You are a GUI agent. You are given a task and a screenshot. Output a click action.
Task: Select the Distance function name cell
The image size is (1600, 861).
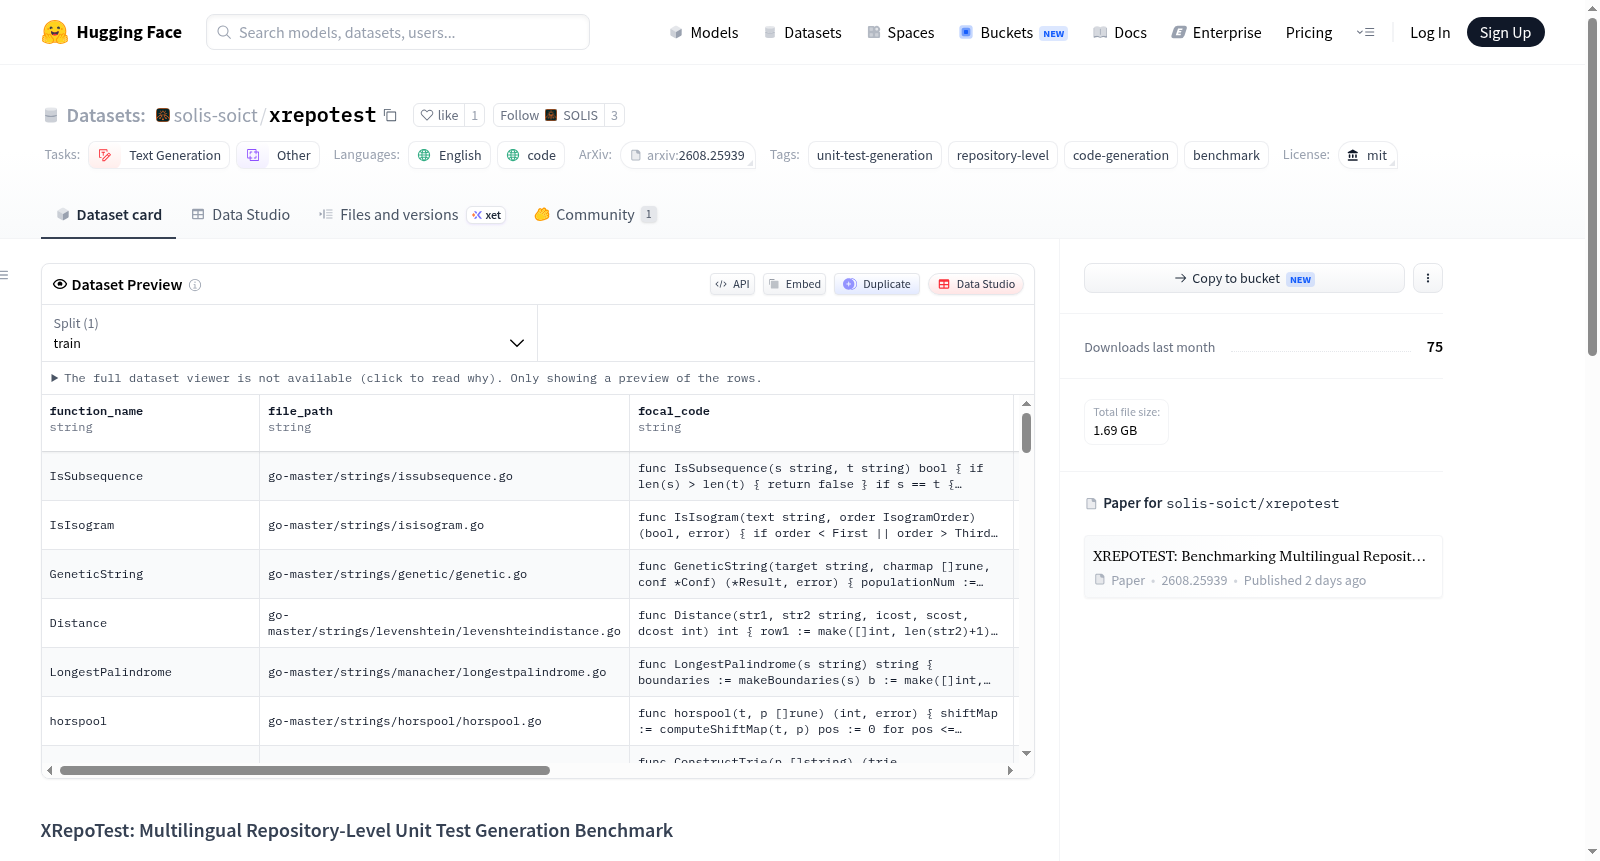click(150, 623)
